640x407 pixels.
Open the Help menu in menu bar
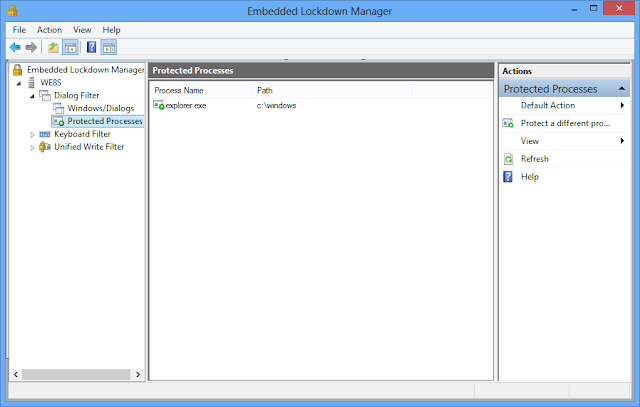[x=111, y=30]
